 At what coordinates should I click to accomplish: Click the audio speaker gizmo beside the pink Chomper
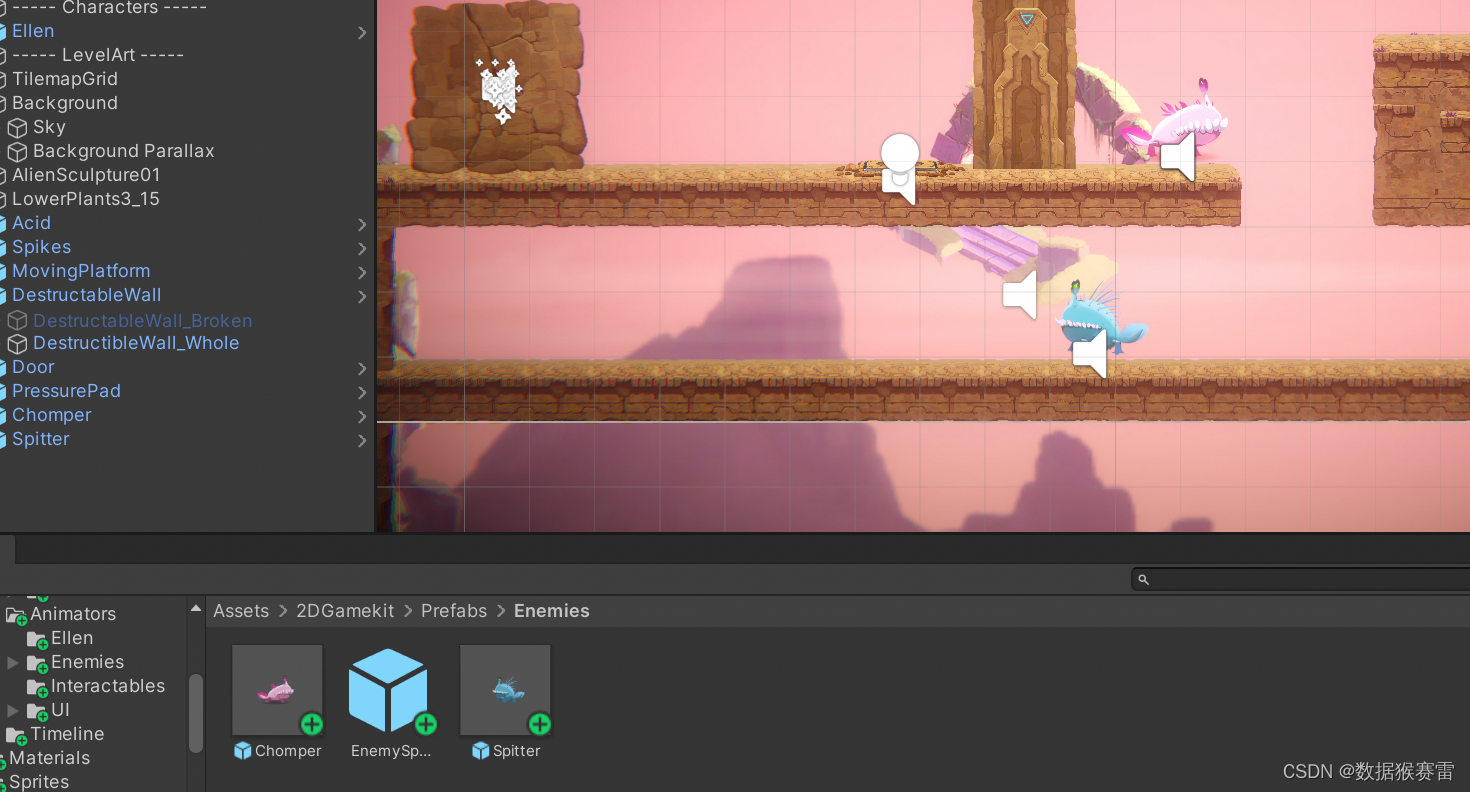[1178, 158]
